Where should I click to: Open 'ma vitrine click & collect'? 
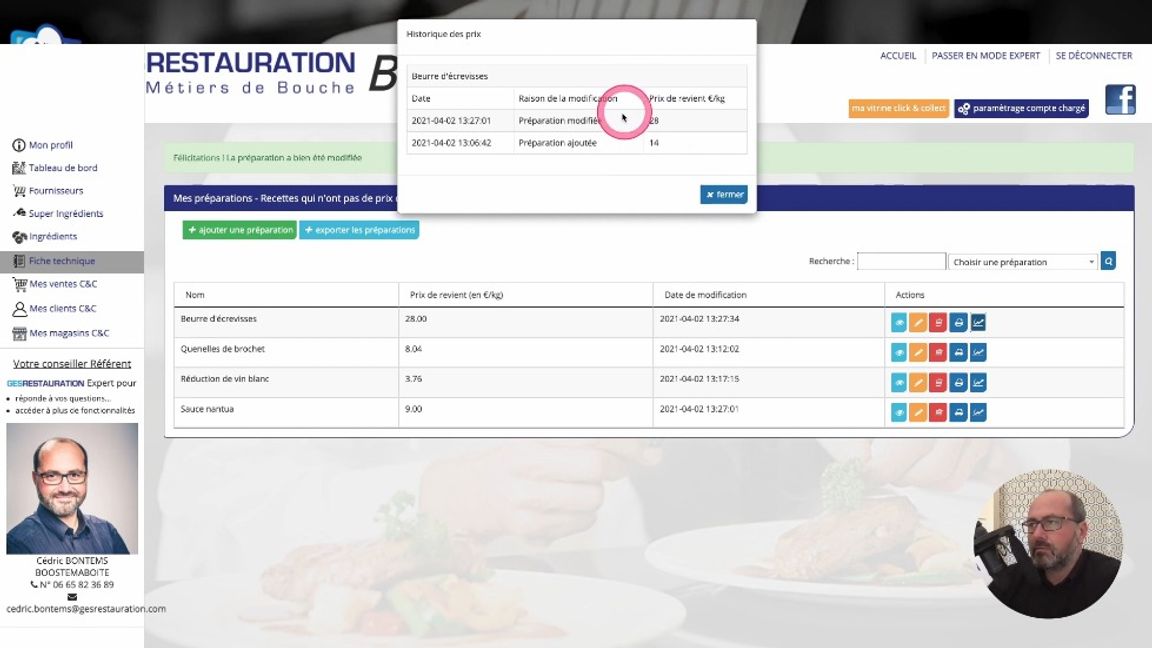tap(899, 108)
